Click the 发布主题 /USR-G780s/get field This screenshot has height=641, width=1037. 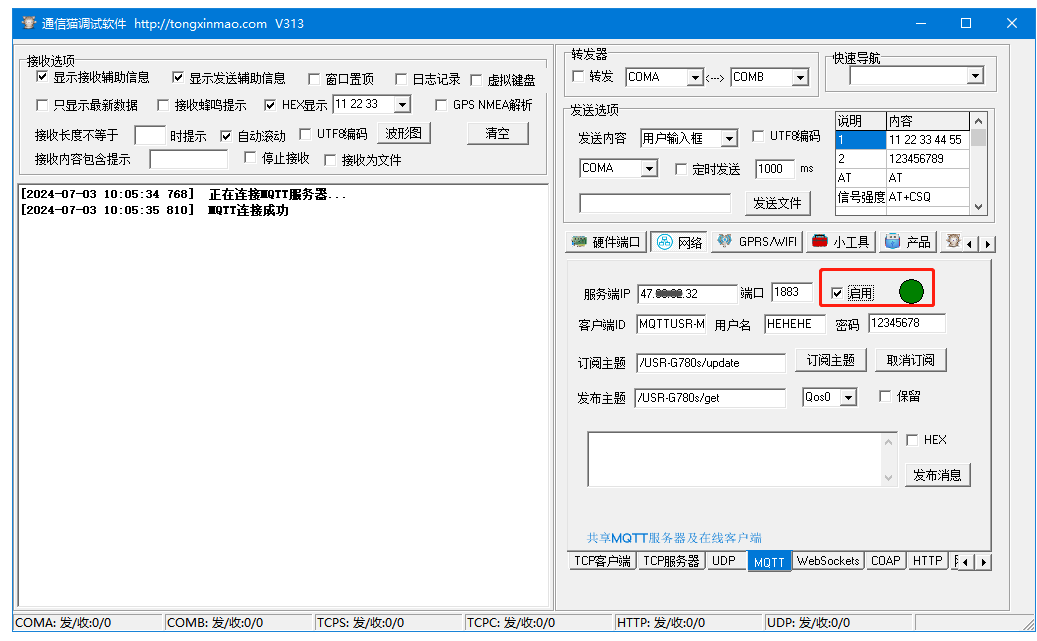pos(710,398)
